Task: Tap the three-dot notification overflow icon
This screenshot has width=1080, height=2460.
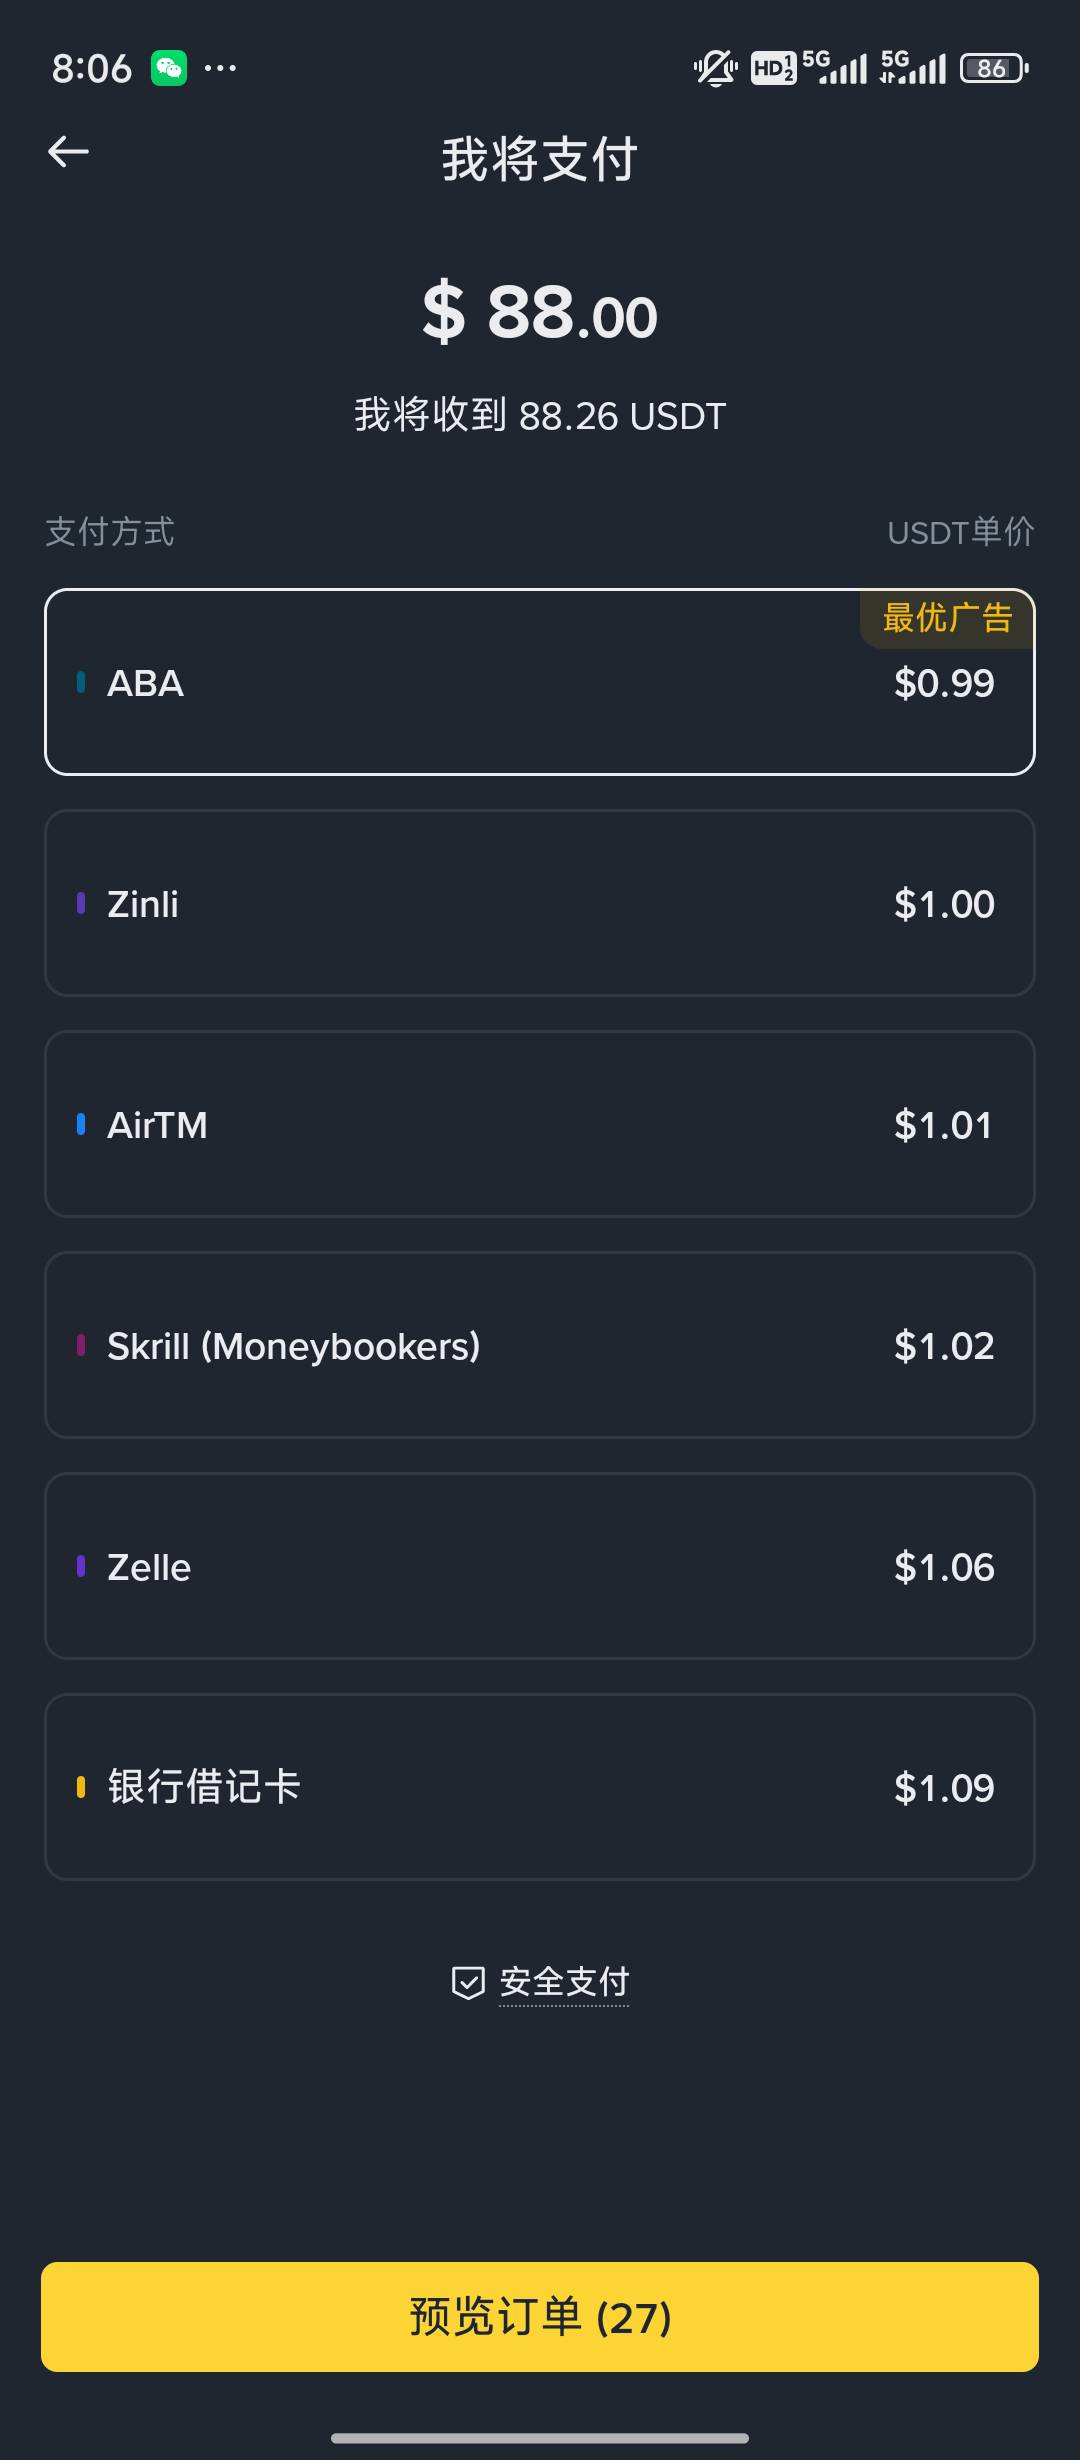Action: coord(220,68)
